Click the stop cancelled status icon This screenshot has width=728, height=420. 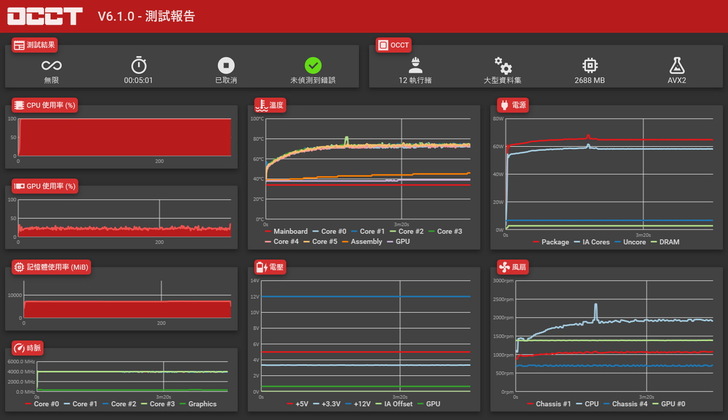[x=226, y=65]
